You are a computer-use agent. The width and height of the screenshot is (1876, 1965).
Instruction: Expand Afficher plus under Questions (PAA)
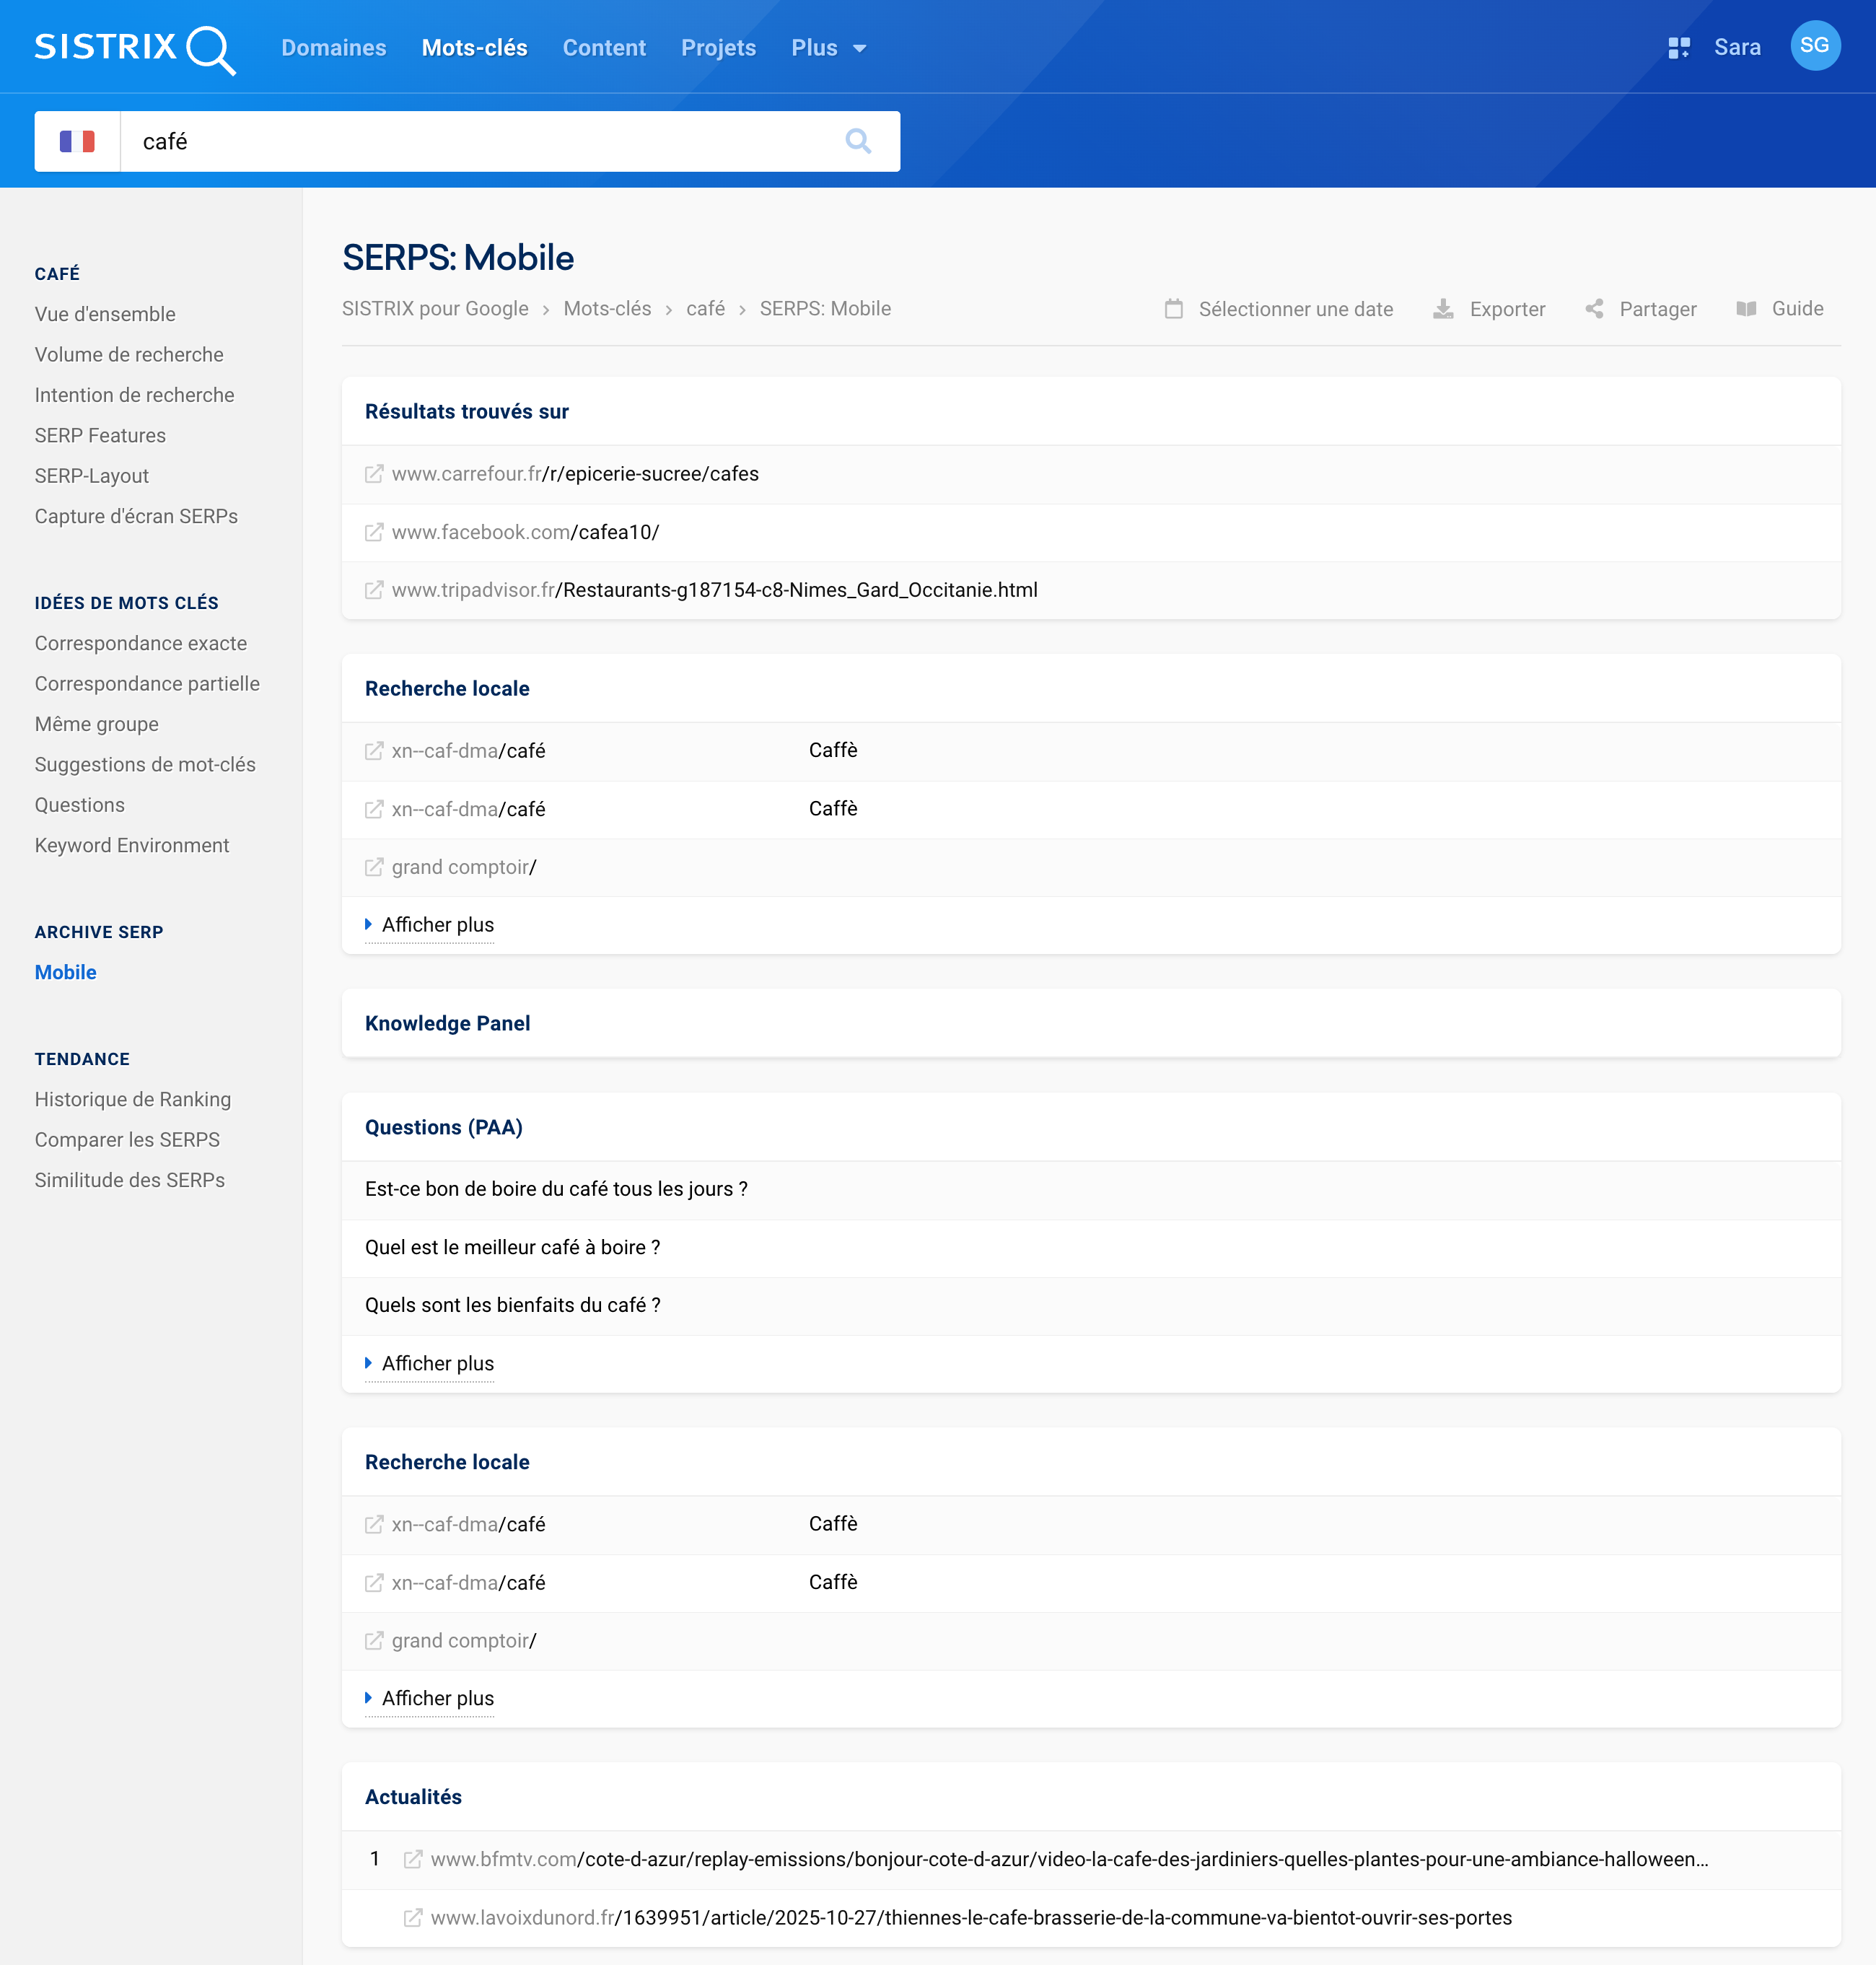tap(429, 1363)
